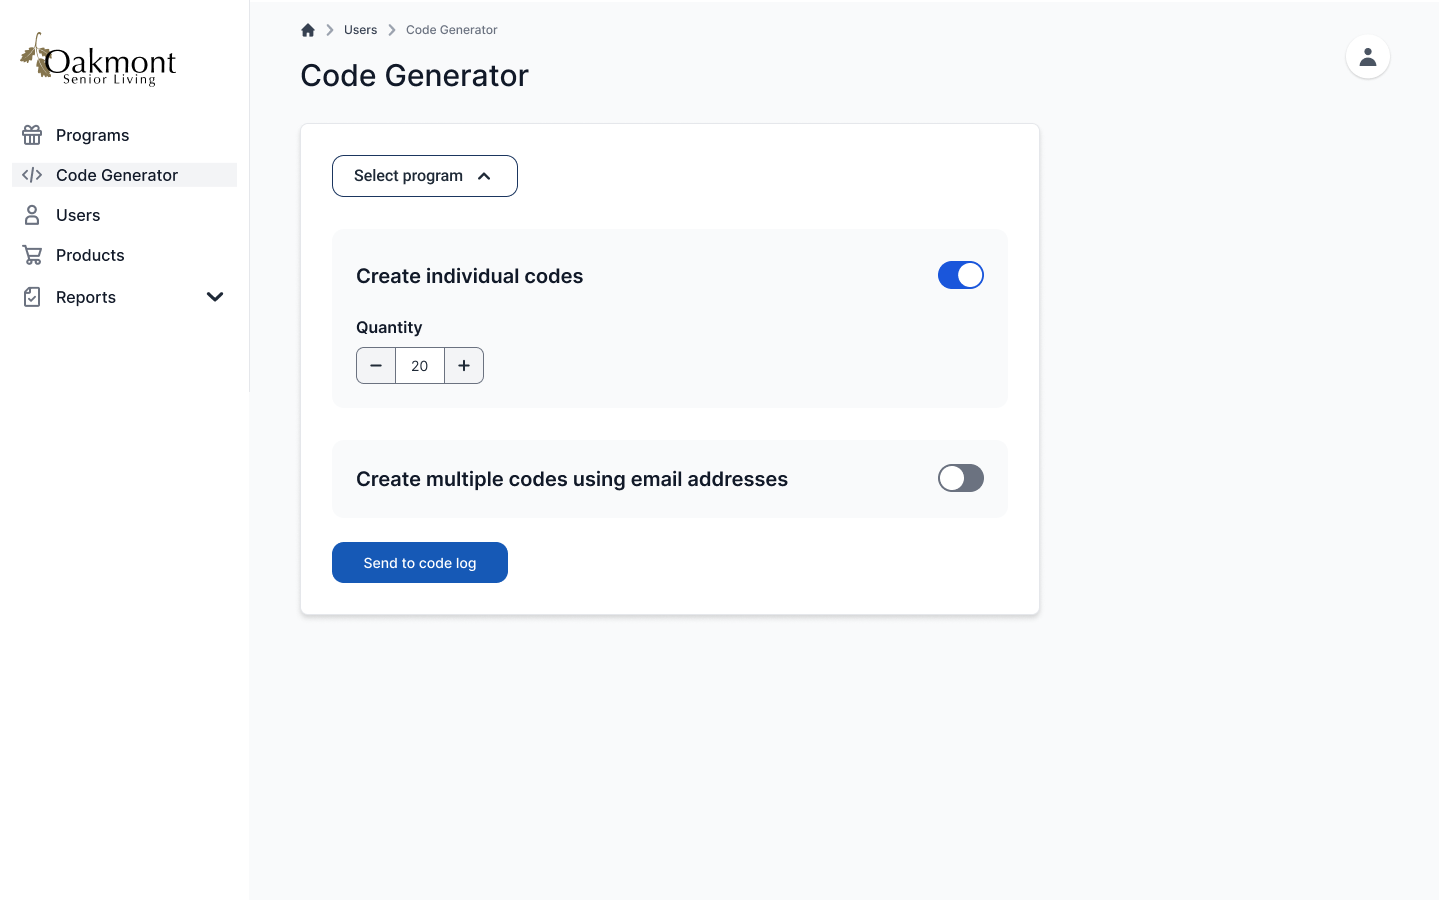Image resolution: width=1440 pixels, height=900 pixels.
Task: Increase quantity with the plus button
Action: pyautogui.click(x=464, y=366)
